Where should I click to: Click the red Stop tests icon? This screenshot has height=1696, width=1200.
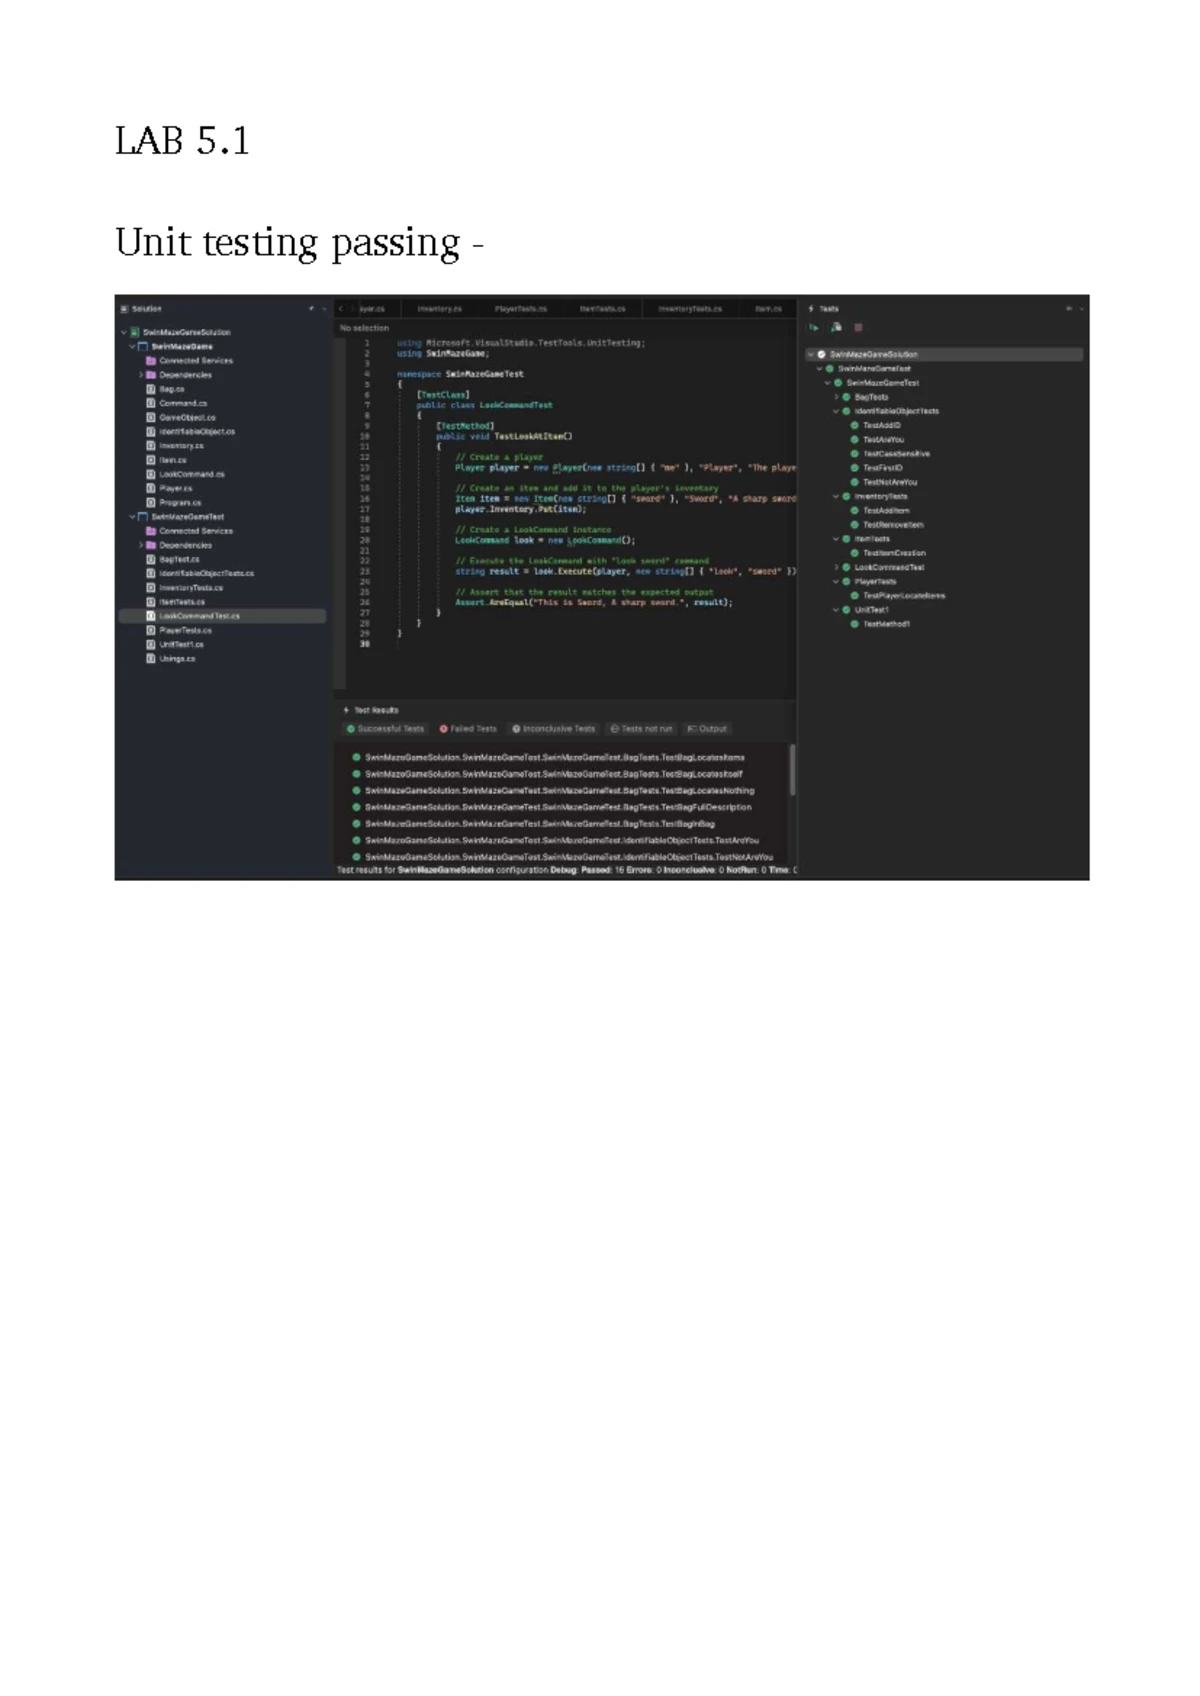tap(858, 327)
